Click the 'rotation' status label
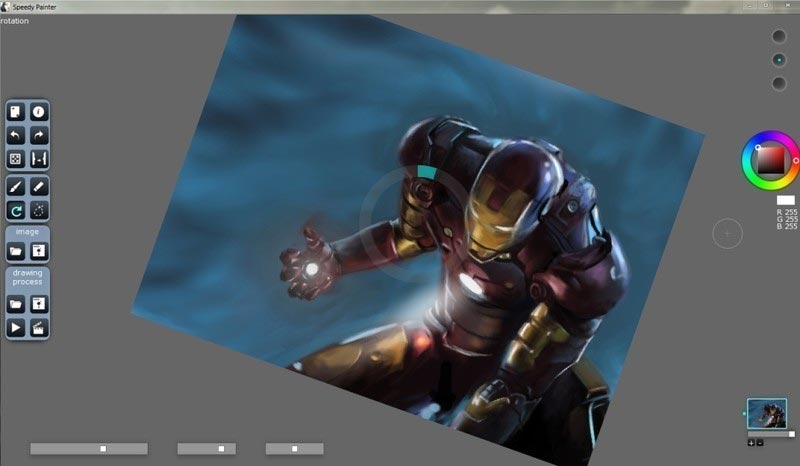 click(x=14, y=21)
